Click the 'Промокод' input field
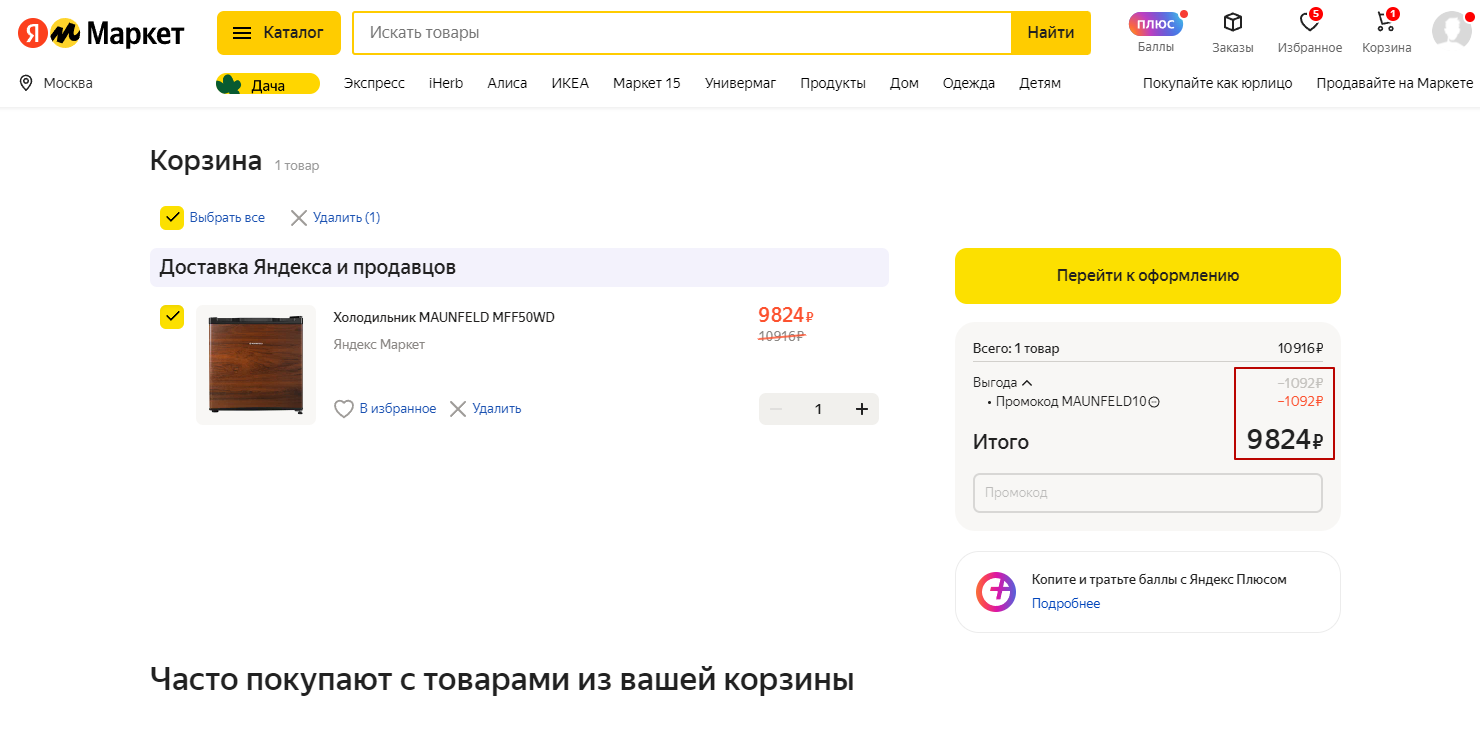This screenshot has height=743, width=1480. click(1147, 493)
